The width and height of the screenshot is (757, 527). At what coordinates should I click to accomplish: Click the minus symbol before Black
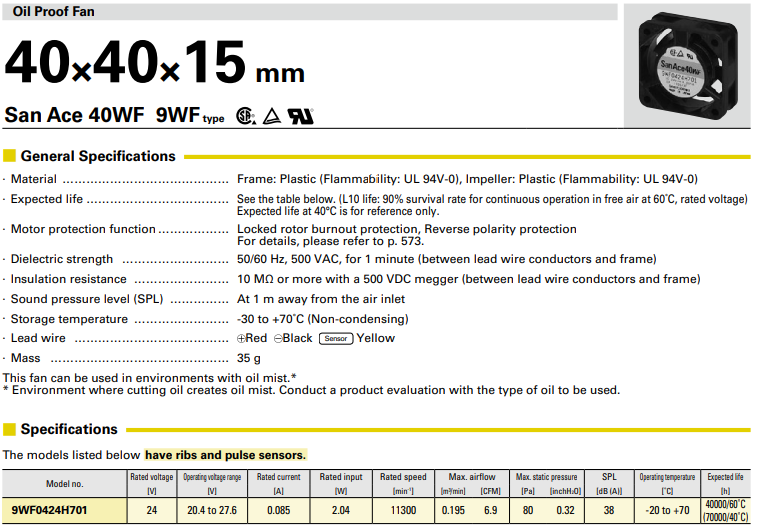[276, 339]
